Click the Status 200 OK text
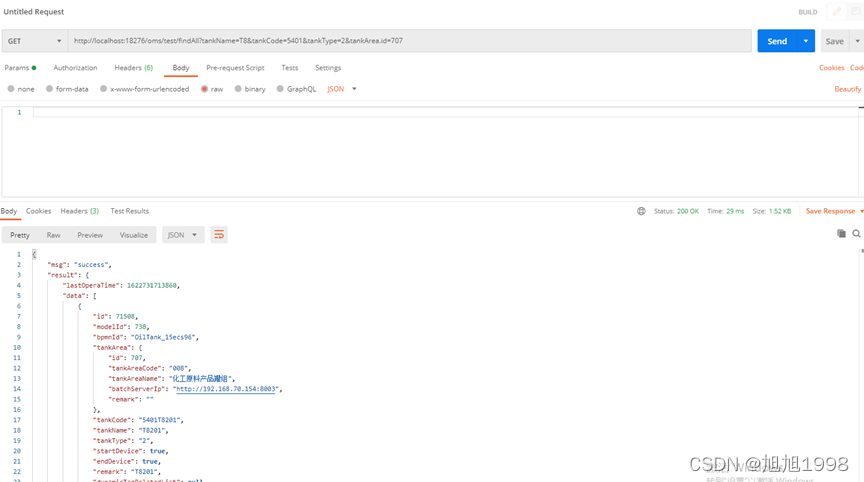This screenshot has height=482, width=864. click(676, 211)
